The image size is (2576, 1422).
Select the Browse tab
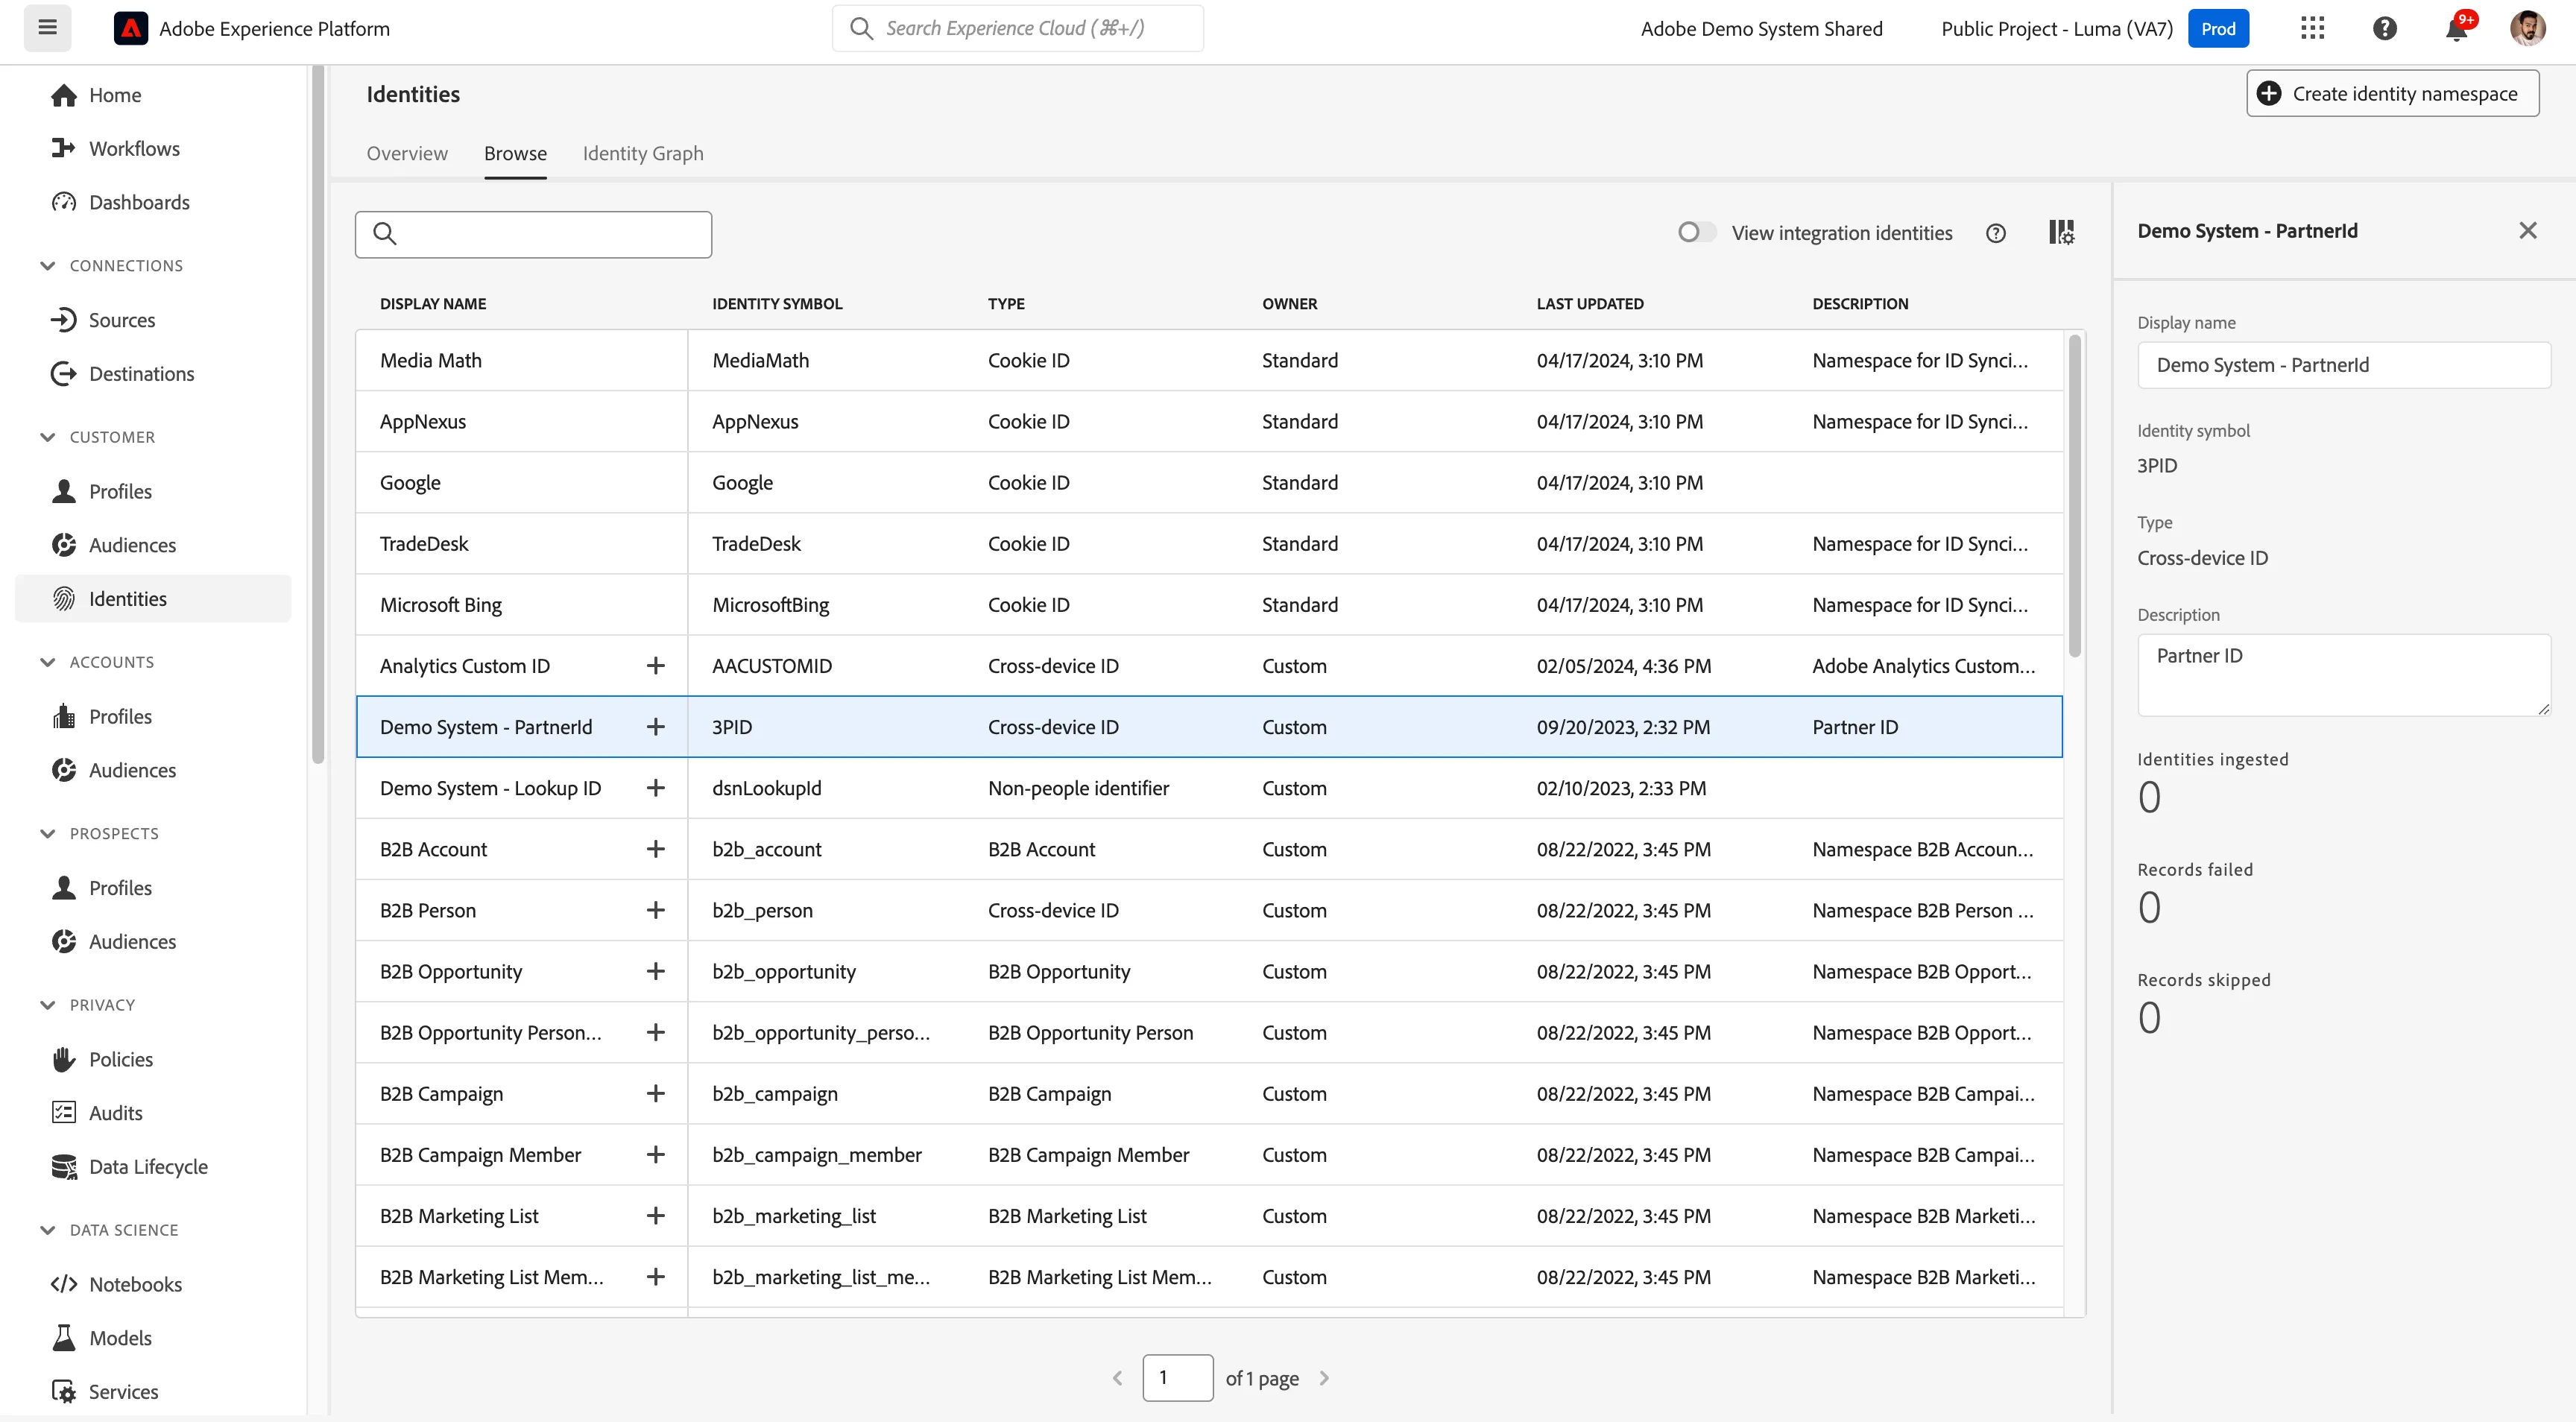click(515, 154)
